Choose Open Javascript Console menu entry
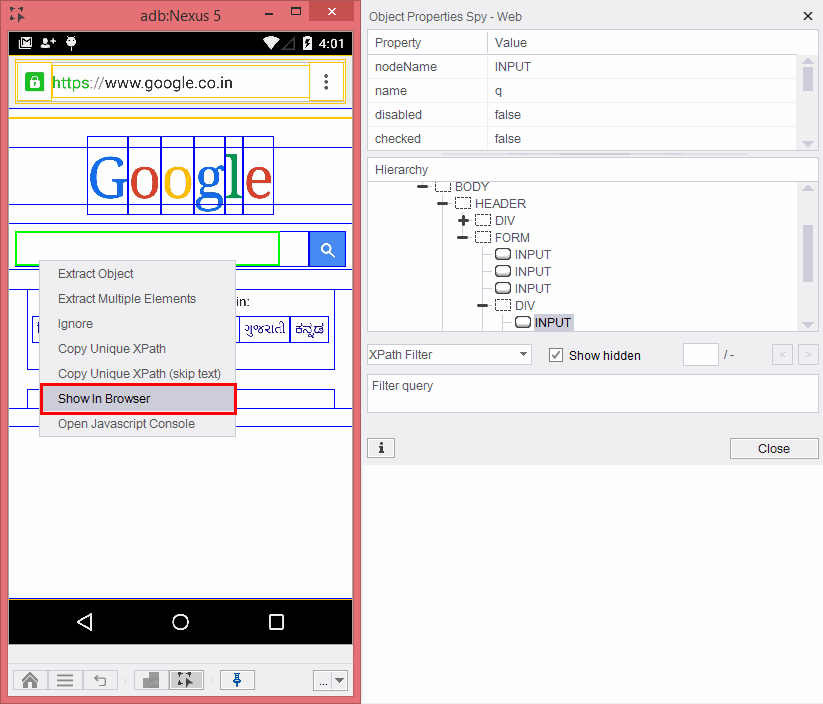 [126, 424]
